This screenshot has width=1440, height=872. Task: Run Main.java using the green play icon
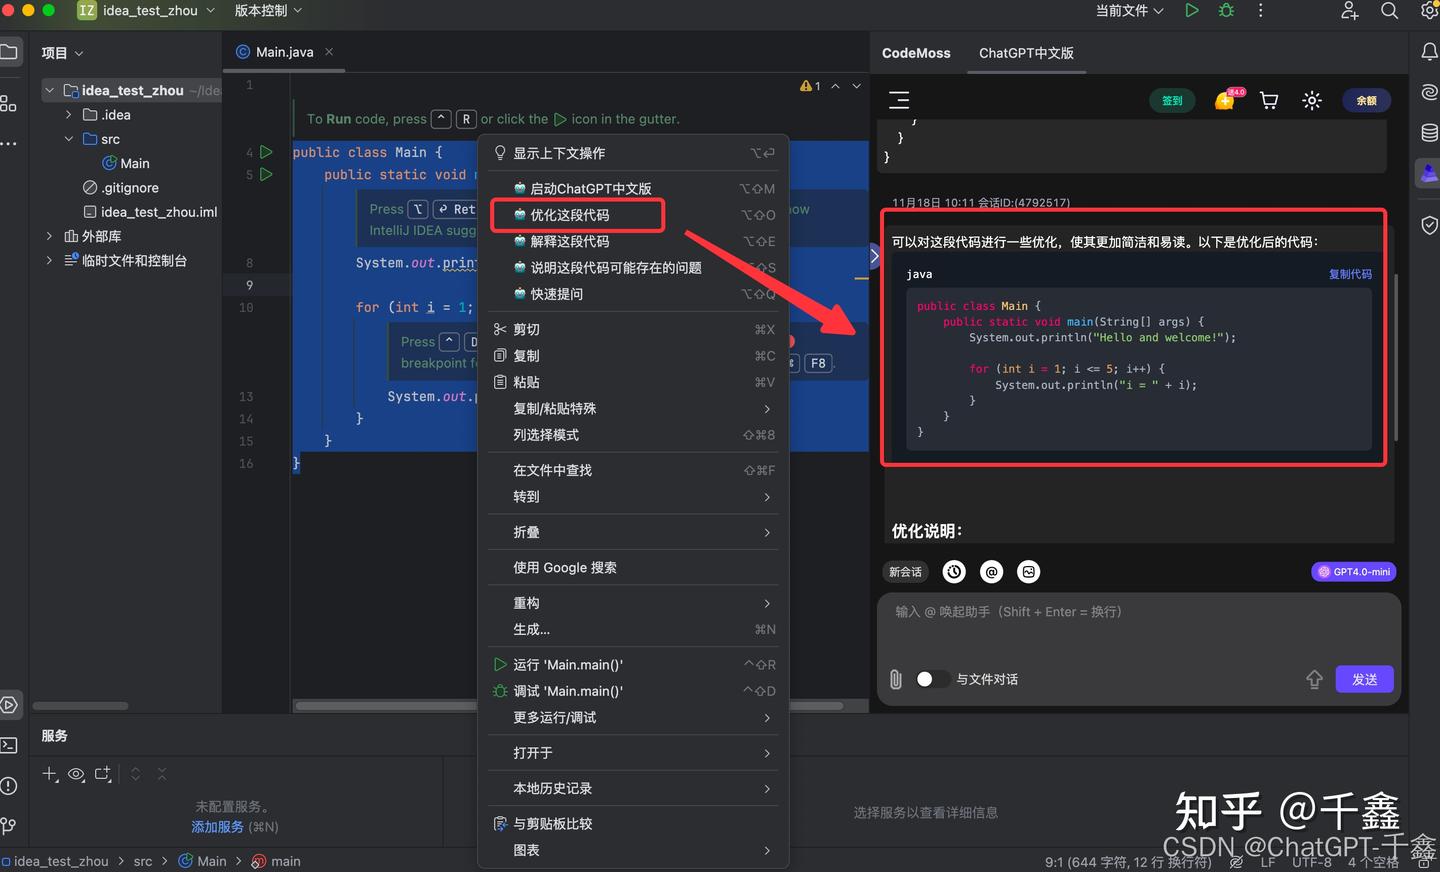point(1190,11)
